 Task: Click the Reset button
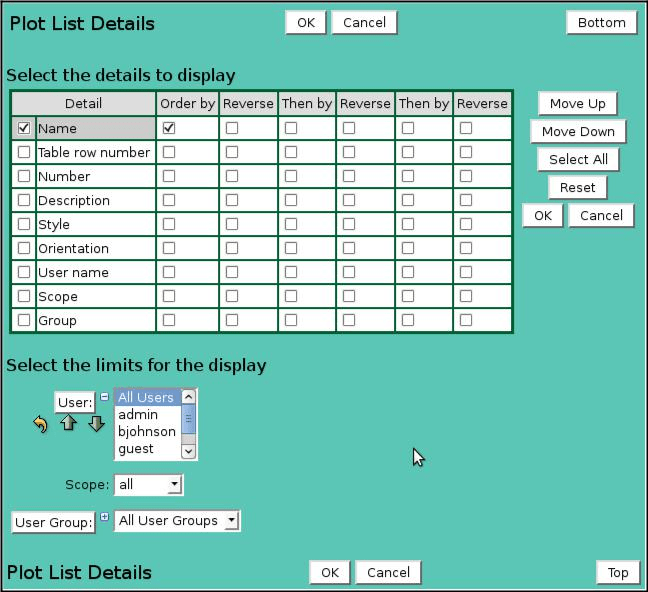577,187
